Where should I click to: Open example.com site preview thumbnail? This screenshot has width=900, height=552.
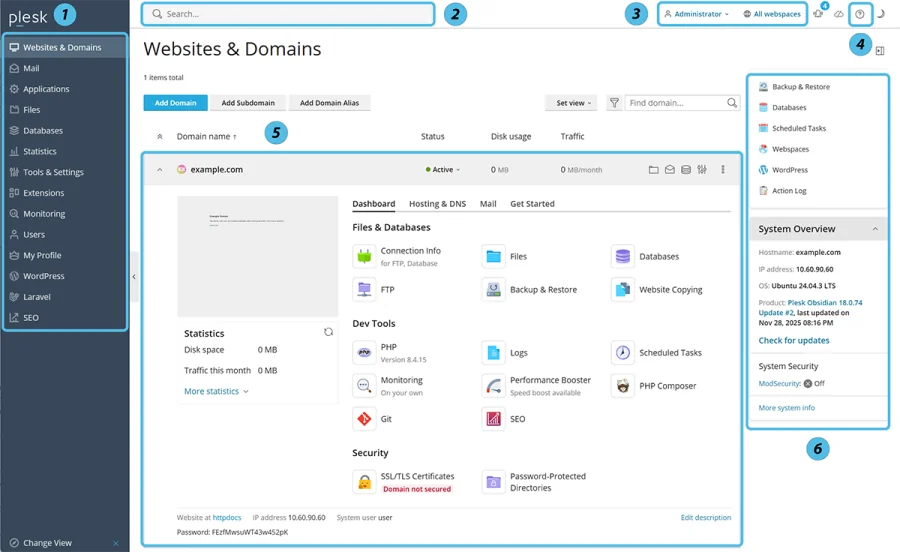258,256
